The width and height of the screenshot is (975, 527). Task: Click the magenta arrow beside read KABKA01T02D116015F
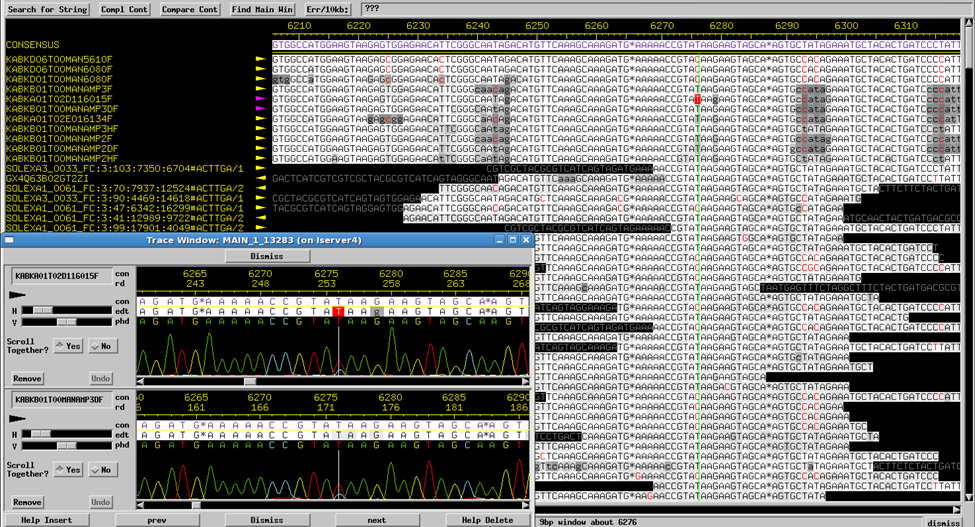(262, 98)
